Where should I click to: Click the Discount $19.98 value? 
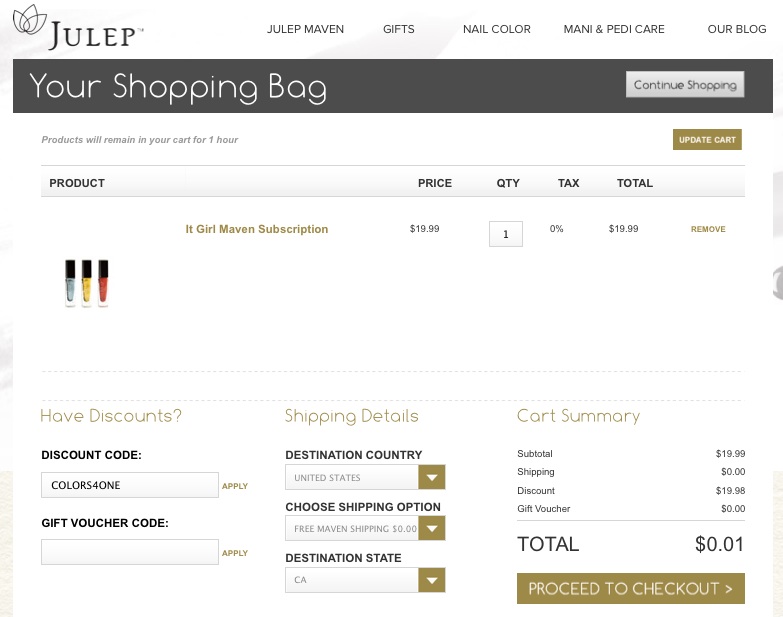click(730, 491)
